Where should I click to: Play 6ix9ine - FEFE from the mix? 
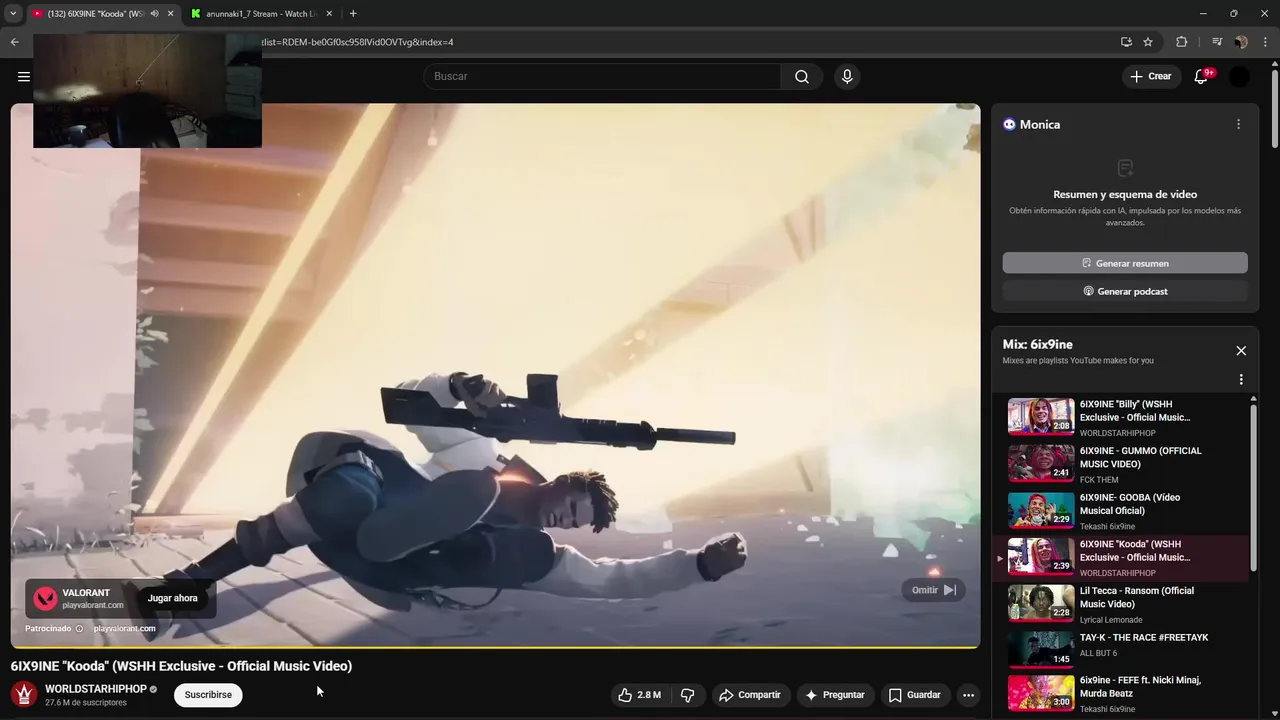coord(1121,694)
